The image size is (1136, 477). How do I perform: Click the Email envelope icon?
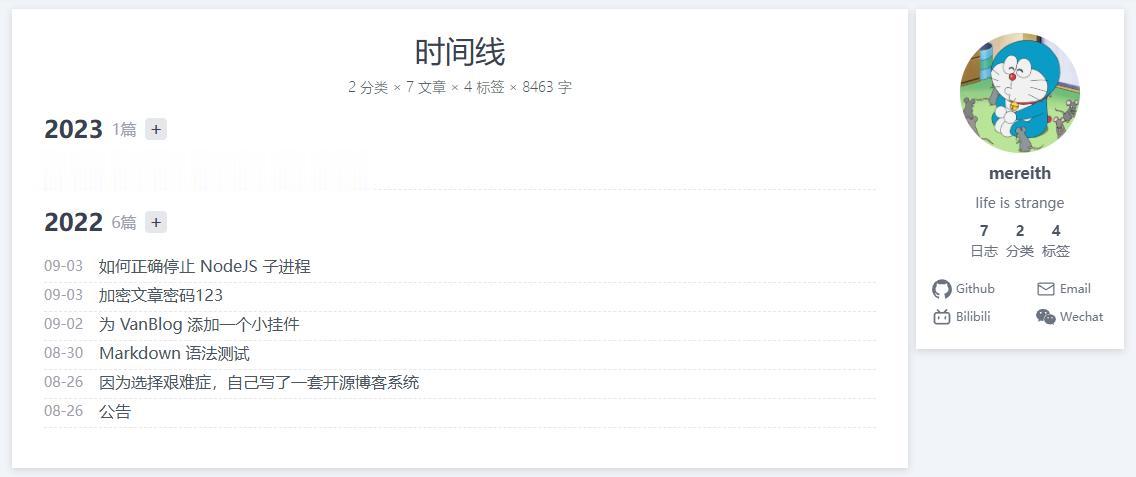[x=1046, y=289]
